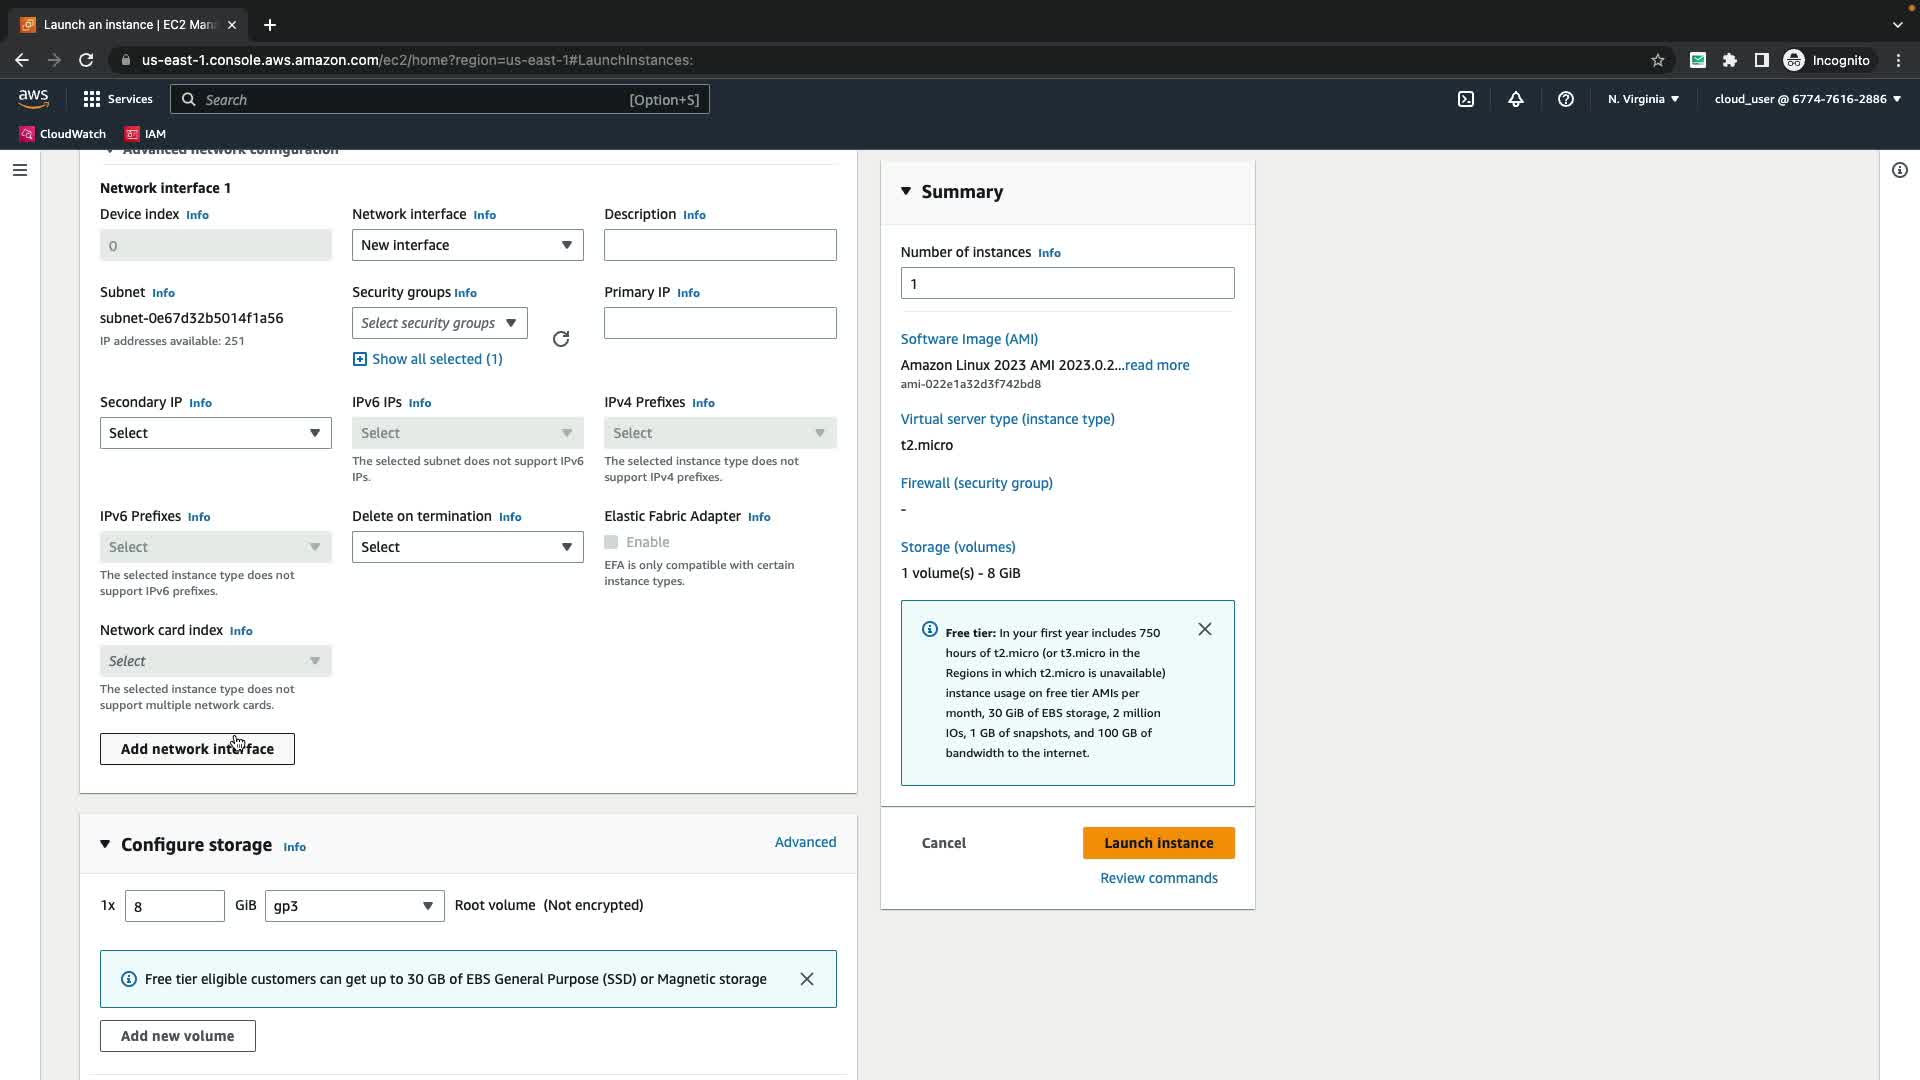Open the notifications bell icon

point(1516,99)
